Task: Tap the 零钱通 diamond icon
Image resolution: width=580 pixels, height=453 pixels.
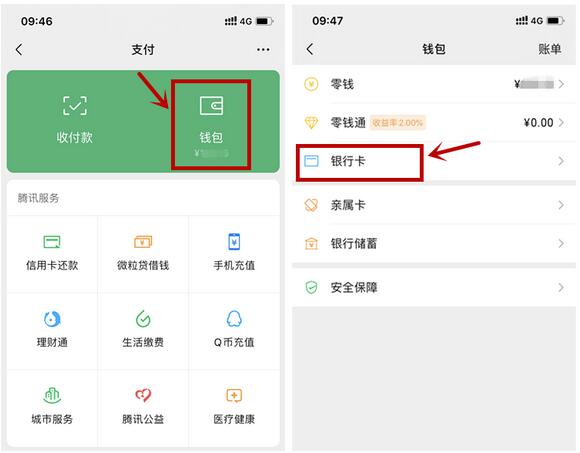Action: click(x=311, y=122)
